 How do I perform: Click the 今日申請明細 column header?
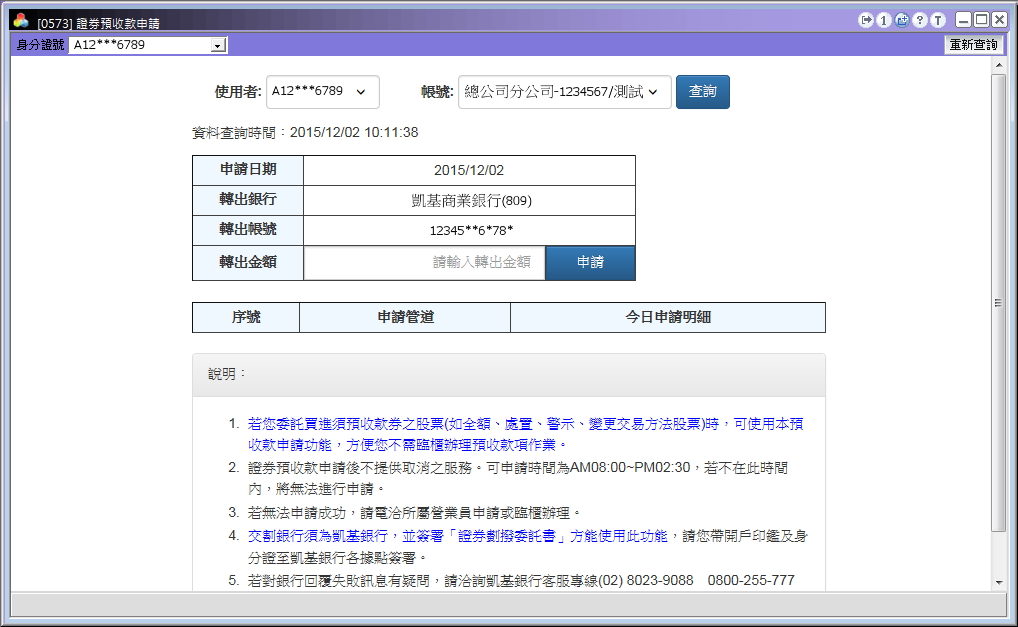point(668,317)
